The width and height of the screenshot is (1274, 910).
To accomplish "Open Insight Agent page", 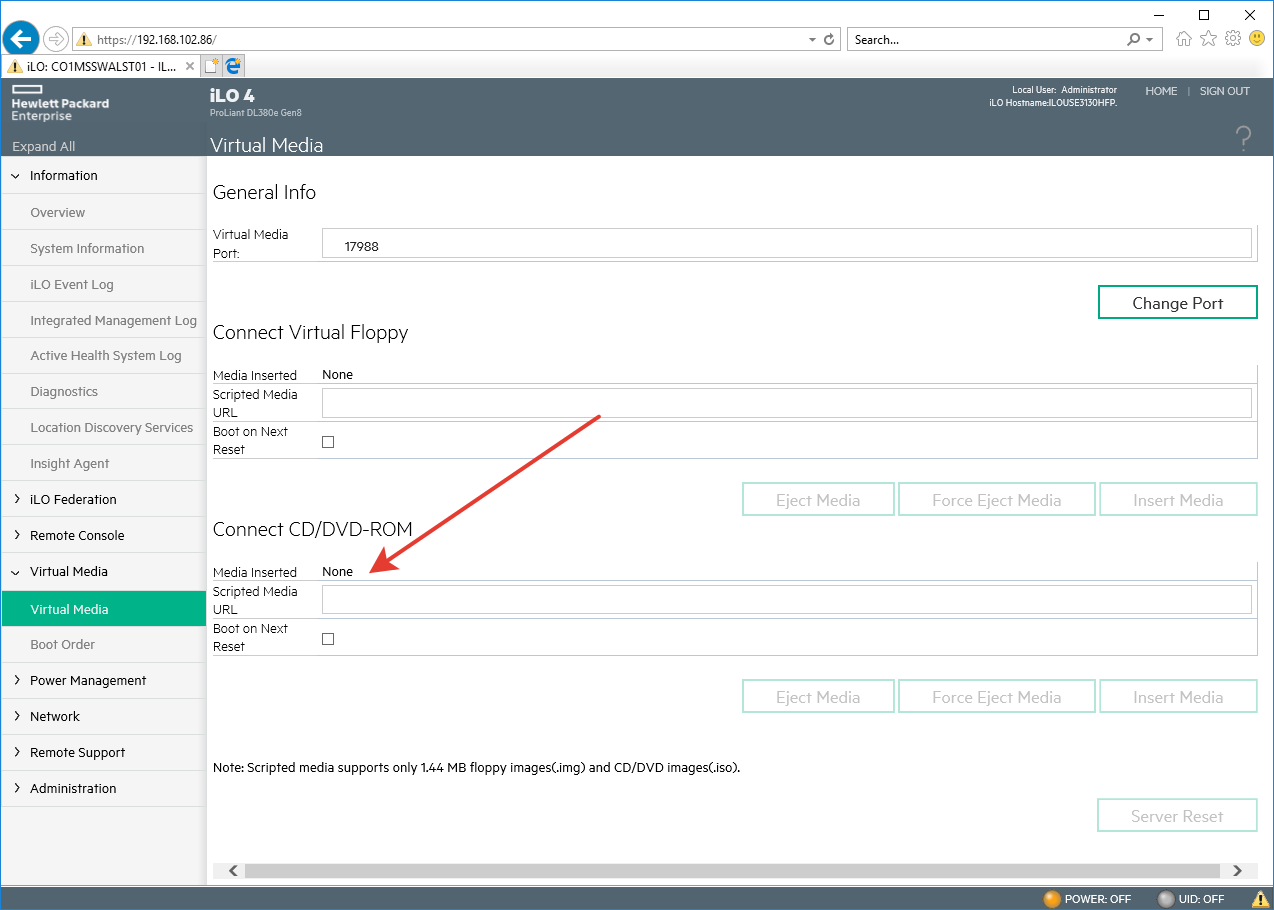I will point(70,463).
